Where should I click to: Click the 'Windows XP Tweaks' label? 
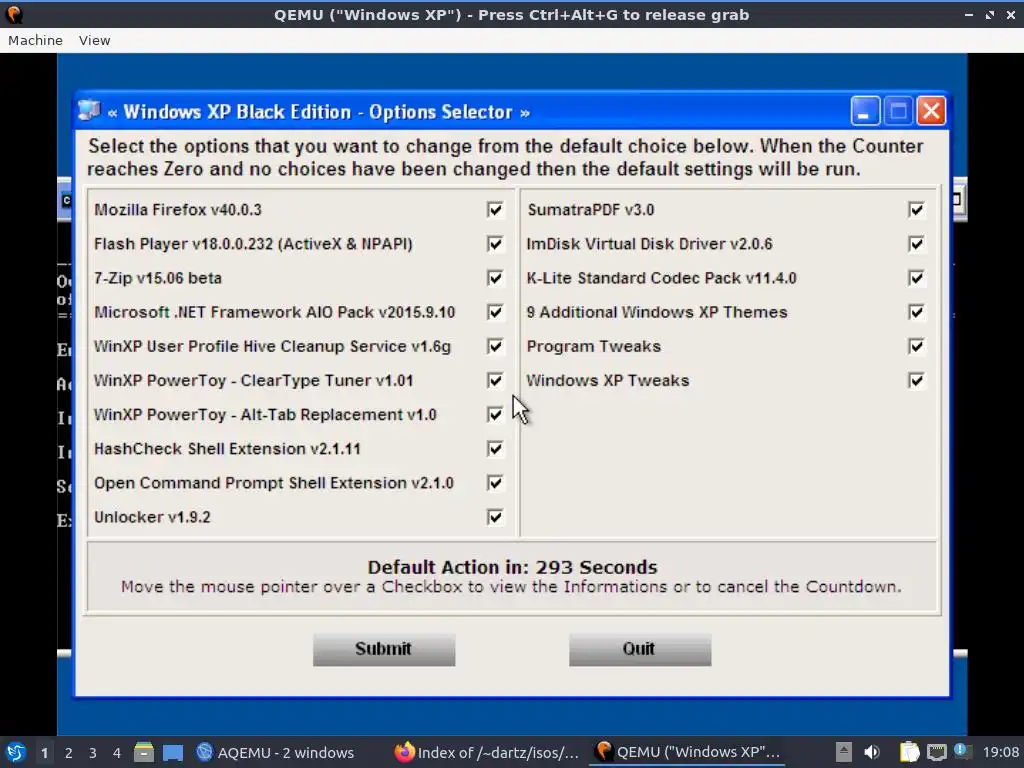608,380
